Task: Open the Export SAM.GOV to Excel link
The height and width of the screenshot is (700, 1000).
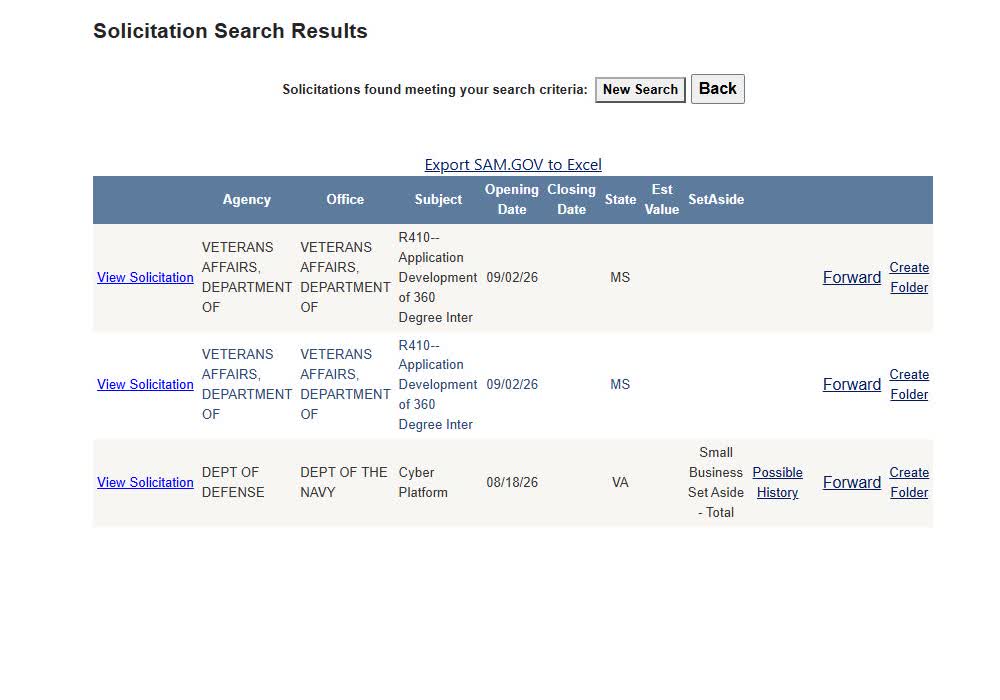Action: (513, 164)
